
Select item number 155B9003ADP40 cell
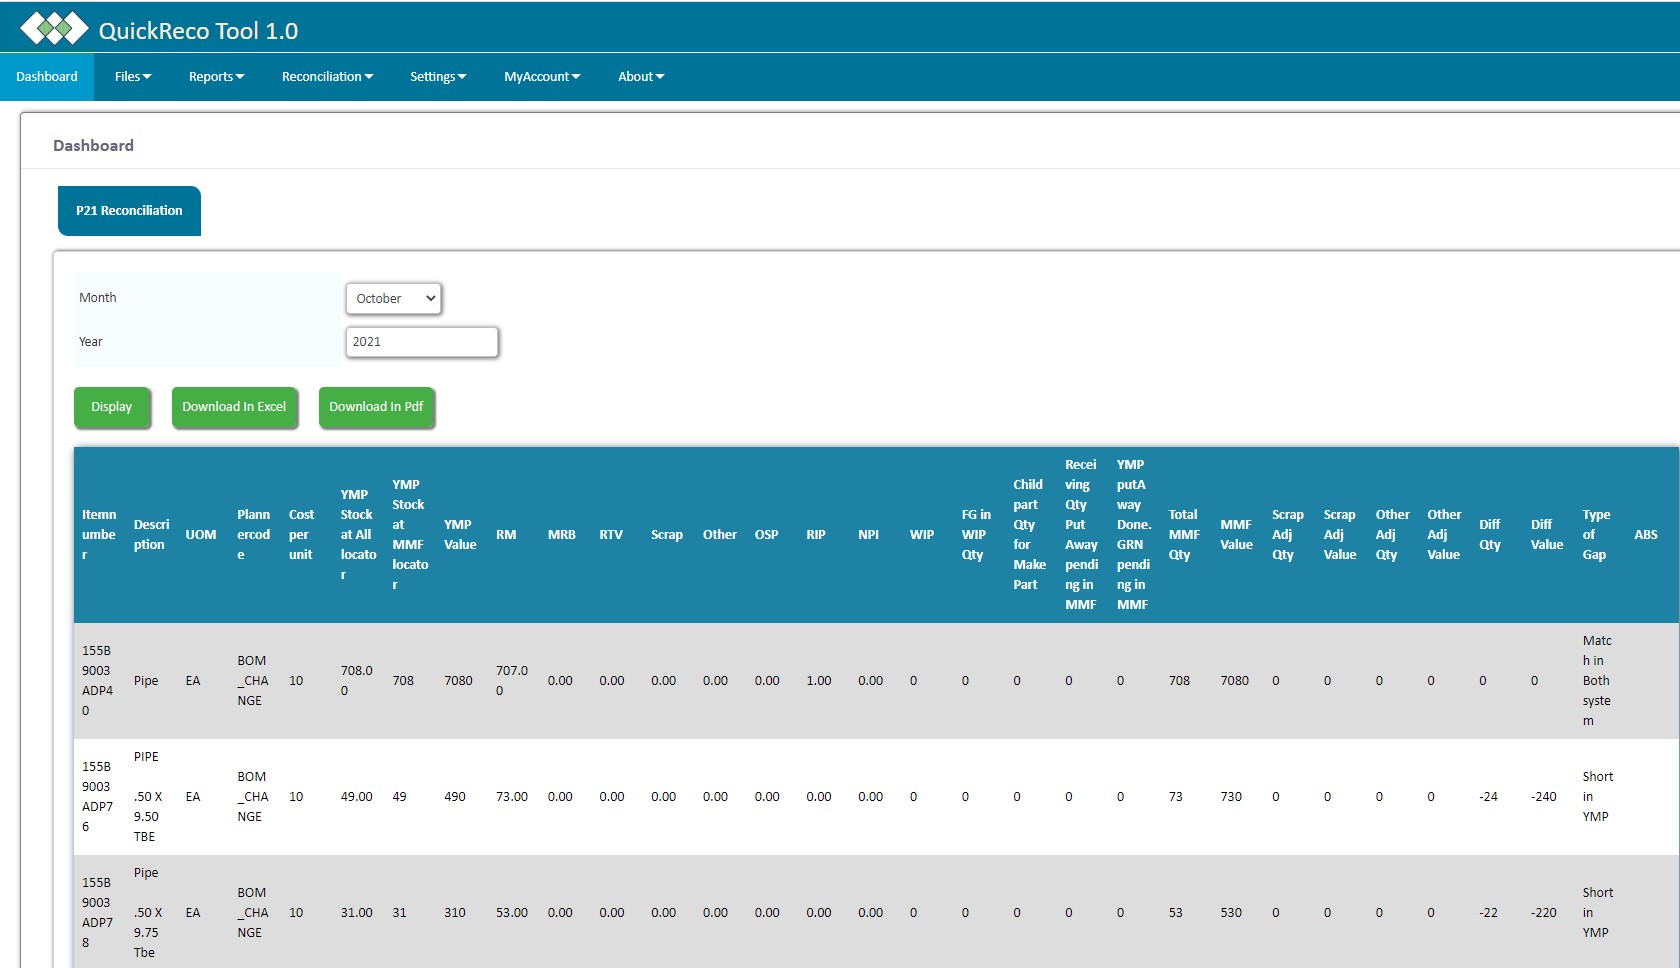pos(97,681)
